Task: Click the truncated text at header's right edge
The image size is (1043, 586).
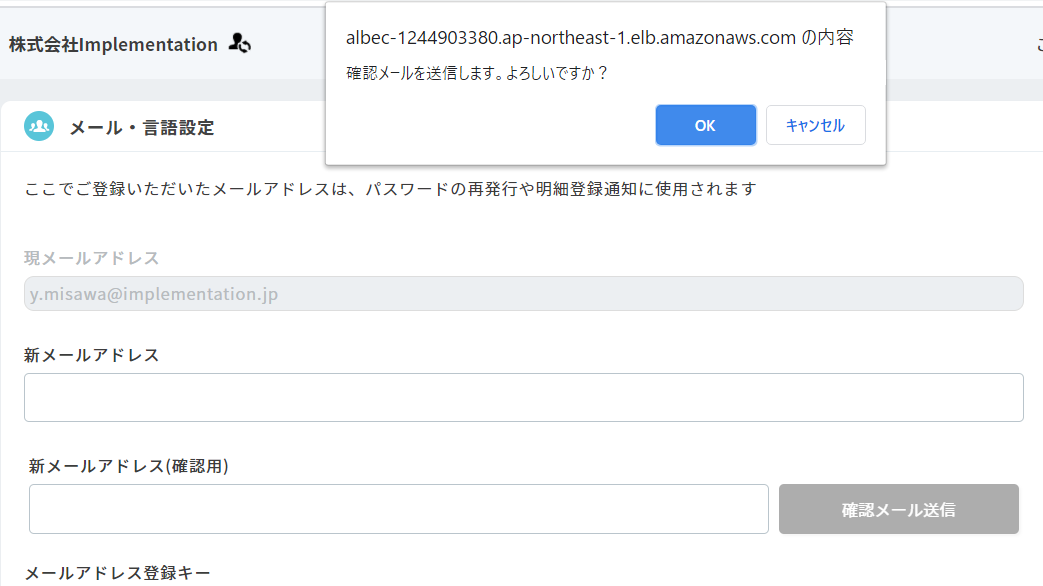Action: pos(1039,45)
